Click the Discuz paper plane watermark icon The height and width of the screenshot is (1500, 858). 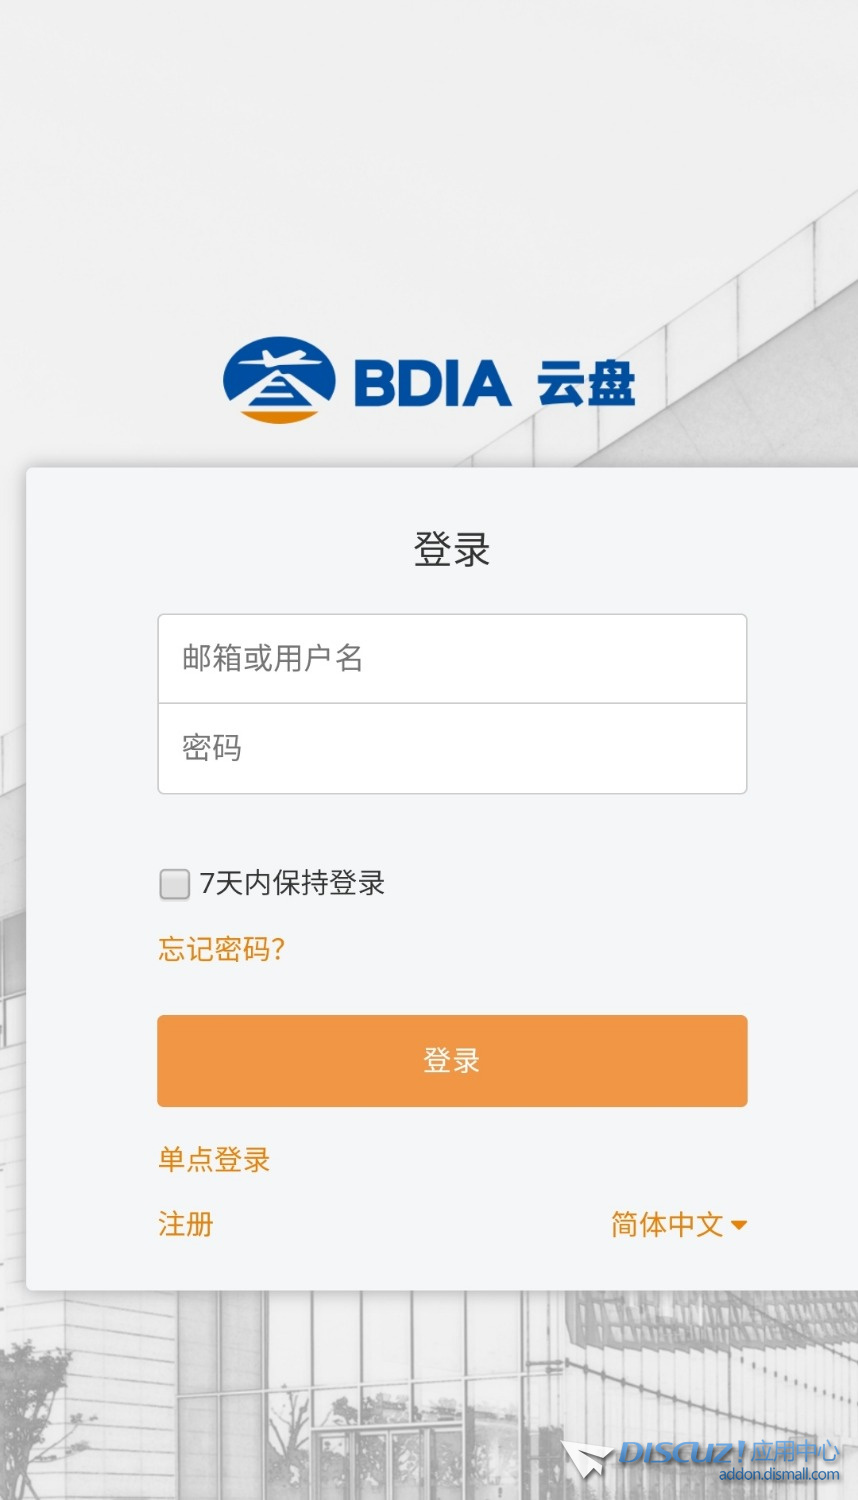[587, 1459]
